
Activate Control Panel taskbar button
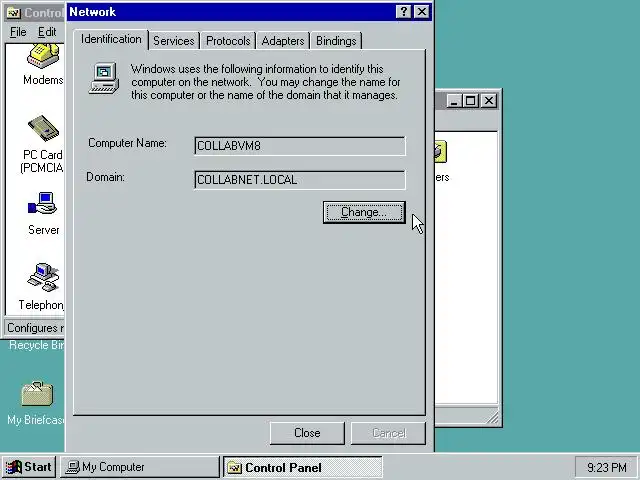pyautogui.click(x=302, y=467)
